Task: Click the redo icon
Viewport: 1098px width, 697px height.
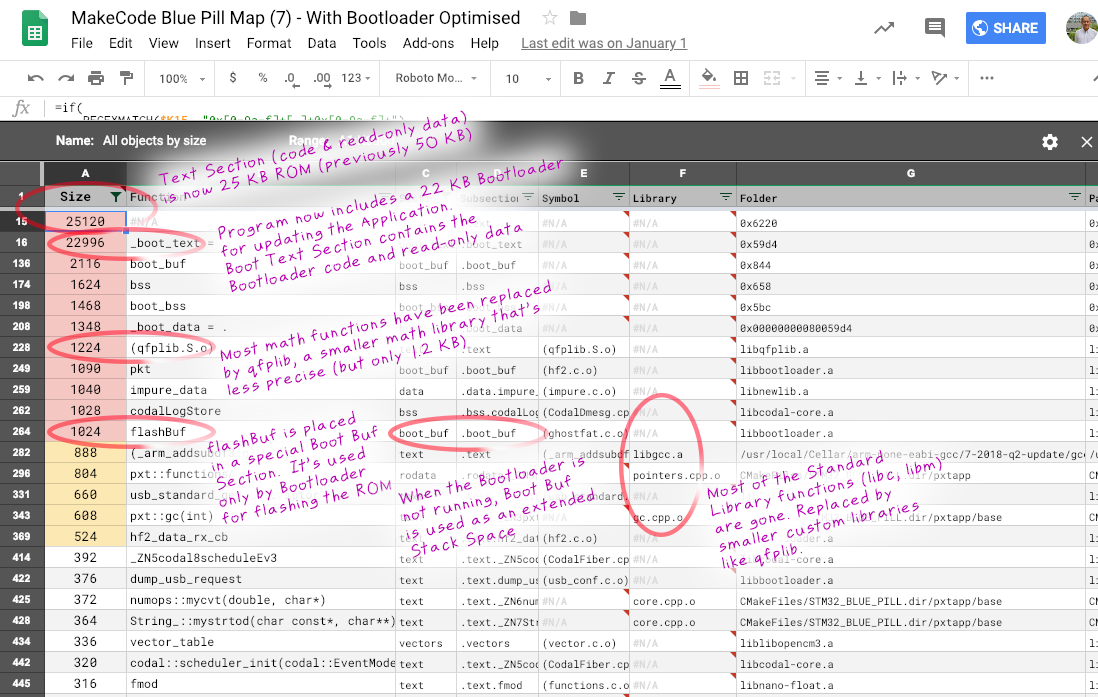Action: click(66, 78)
